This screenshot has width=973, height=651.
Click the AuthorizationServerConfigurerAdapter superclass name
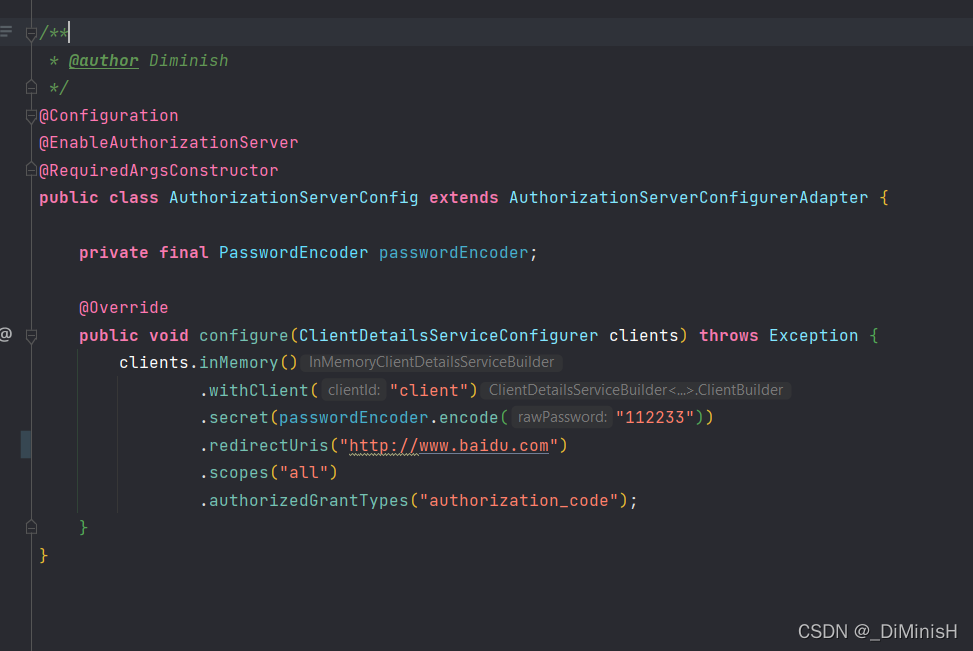pyautogui.click(x=688, y=197)
